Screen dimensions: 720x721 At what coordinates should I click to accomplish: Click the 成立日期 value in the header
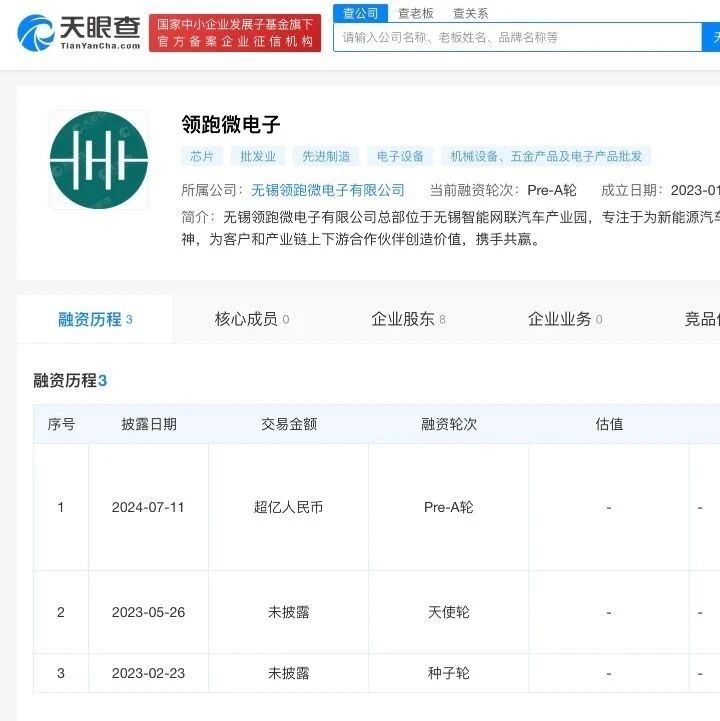tap(695, 190)
